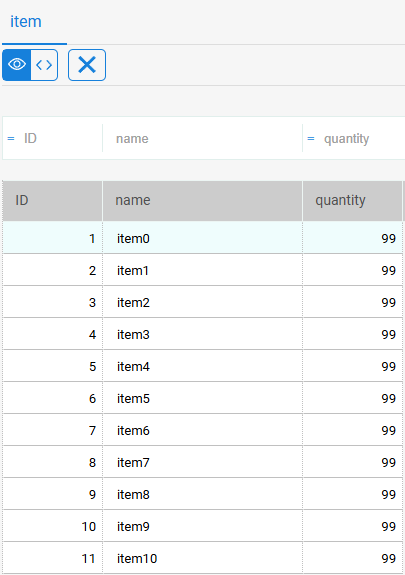Switch to the code brackets view
The height and width of the screenshot is (575, 405).
(44, 65)
